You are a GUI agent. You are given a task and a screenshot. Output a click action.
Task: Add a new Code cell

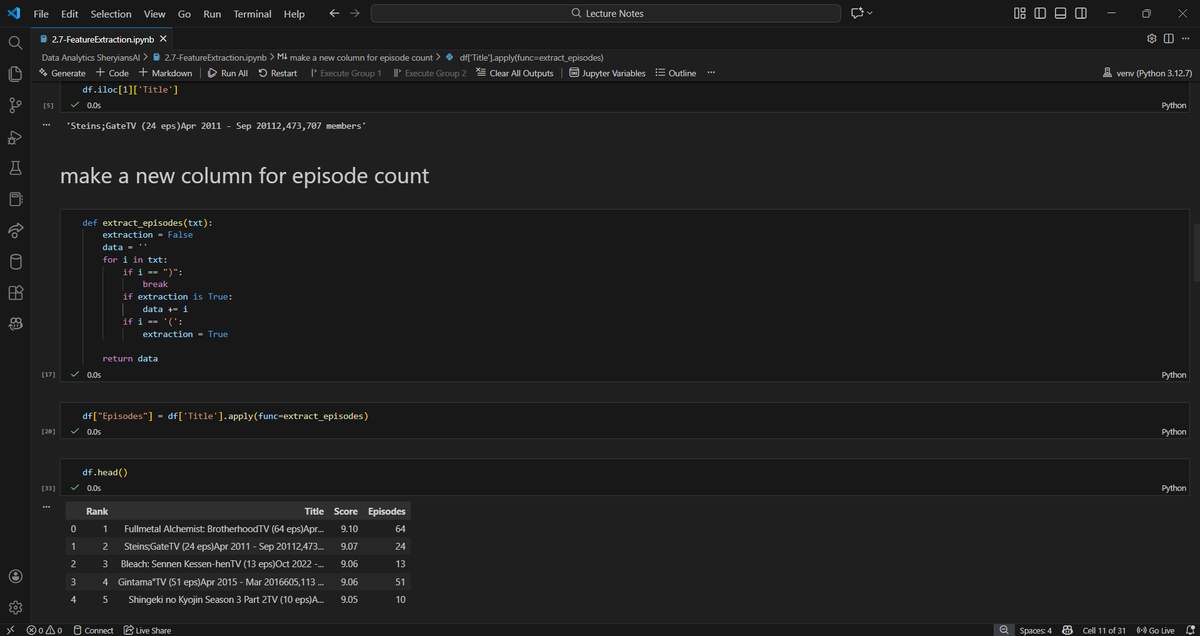coord(112,73)
